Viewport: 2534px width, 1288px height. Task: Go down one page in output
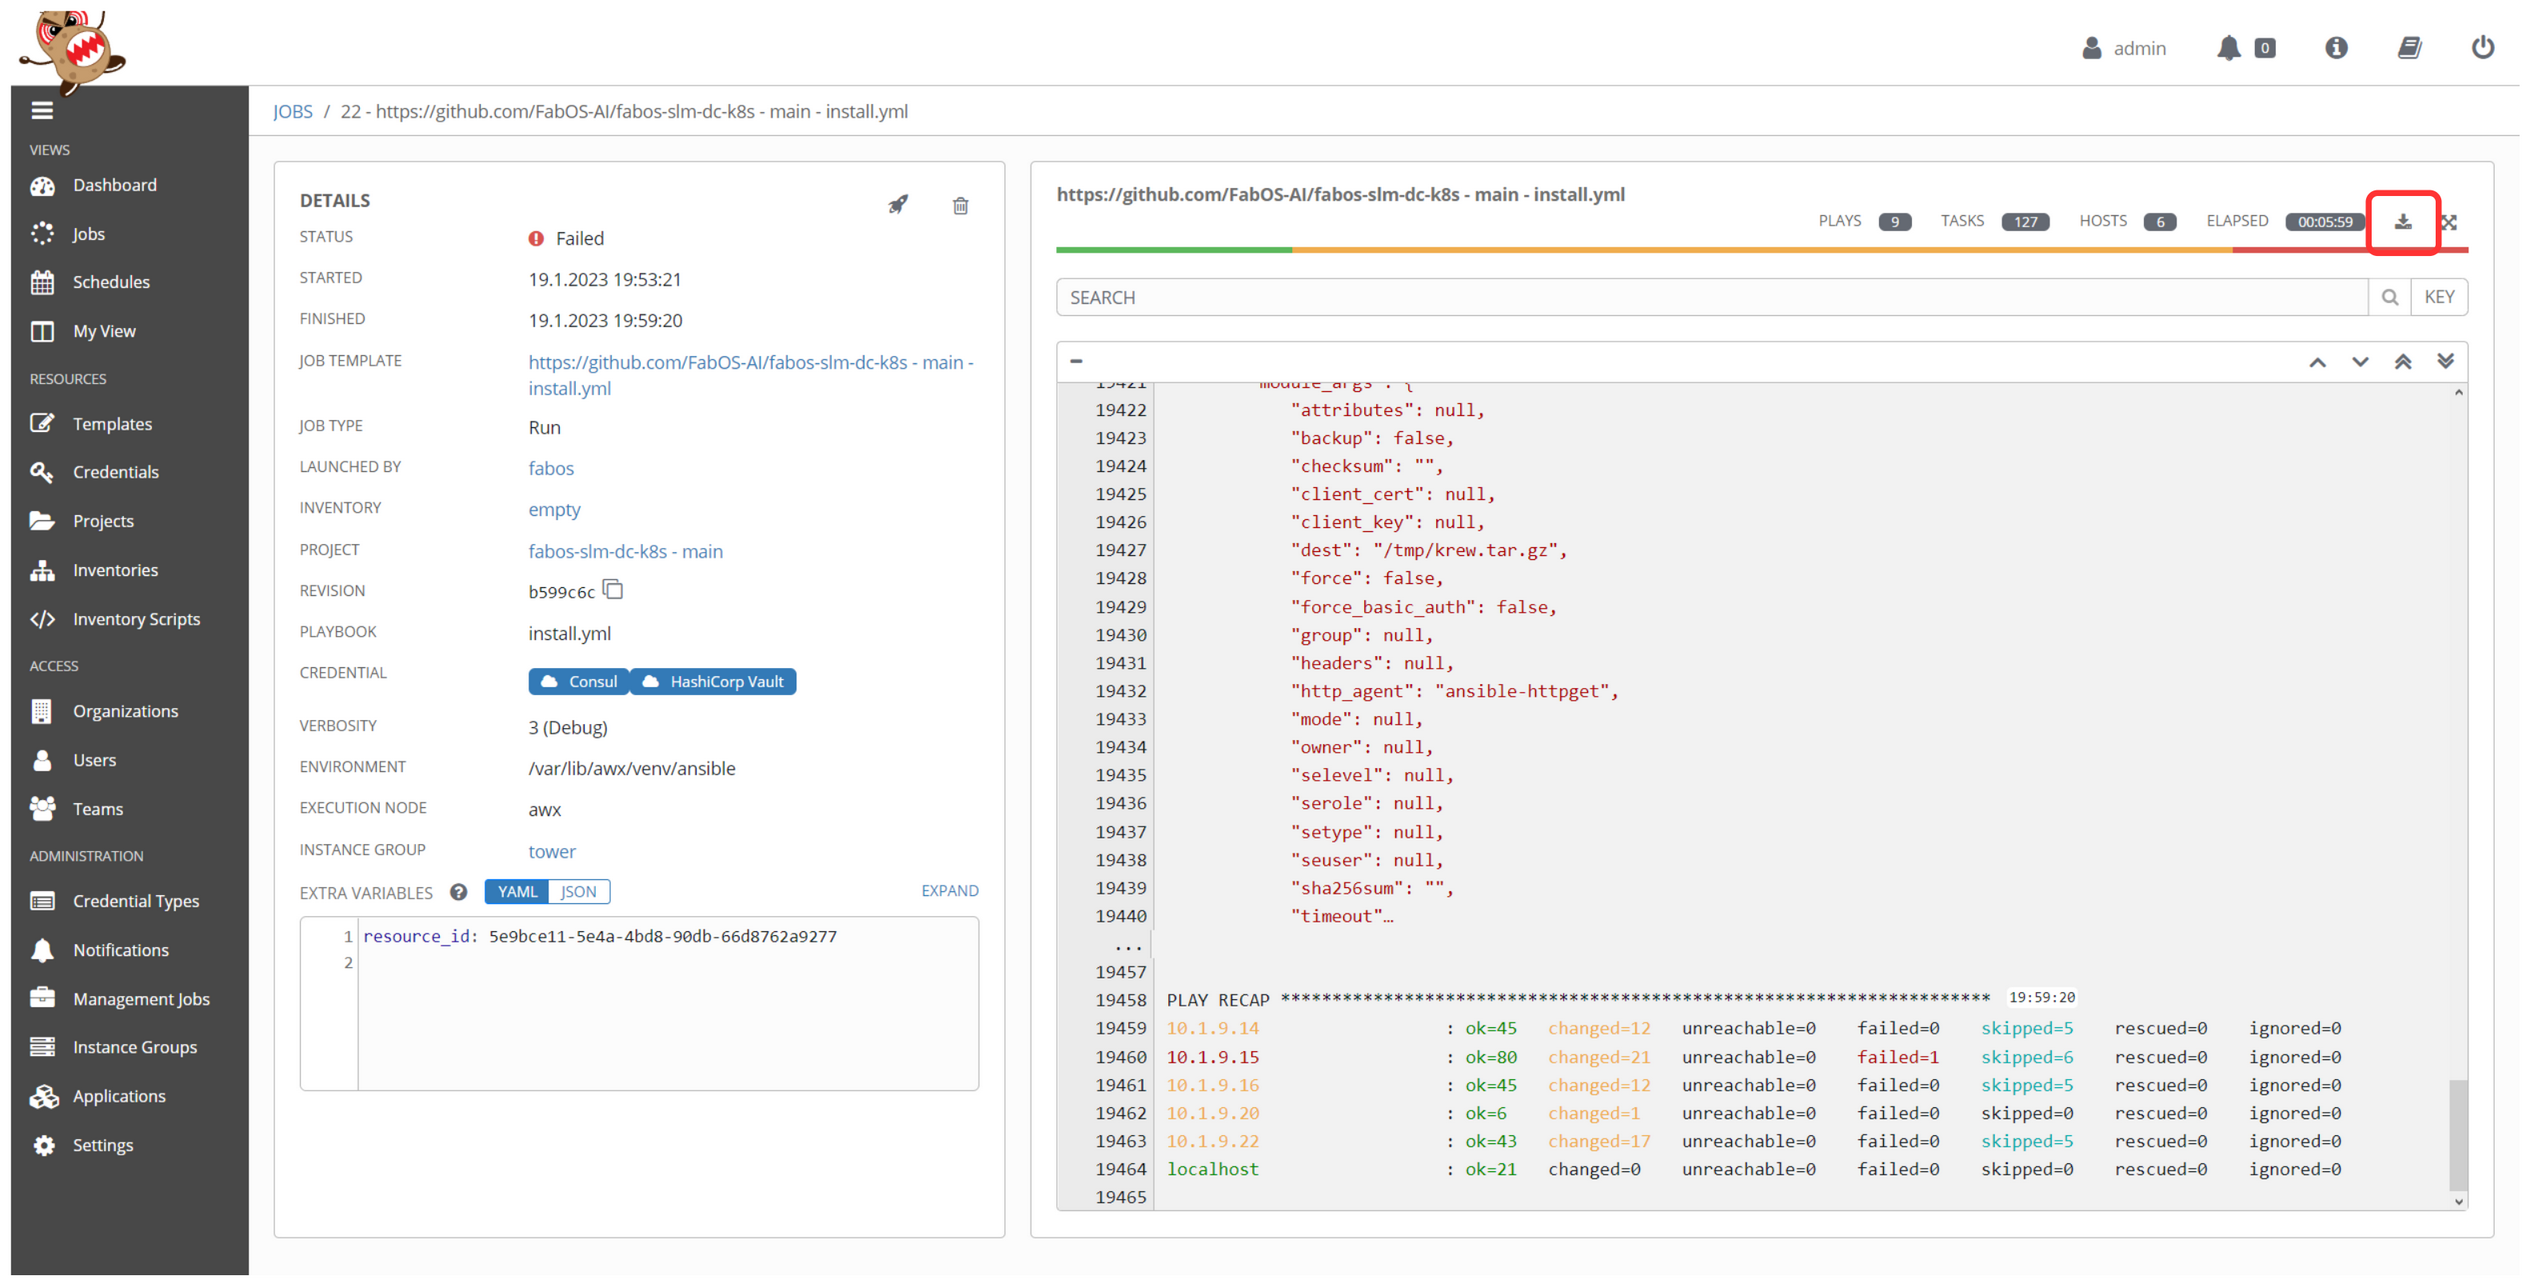tap(2360, 362)
